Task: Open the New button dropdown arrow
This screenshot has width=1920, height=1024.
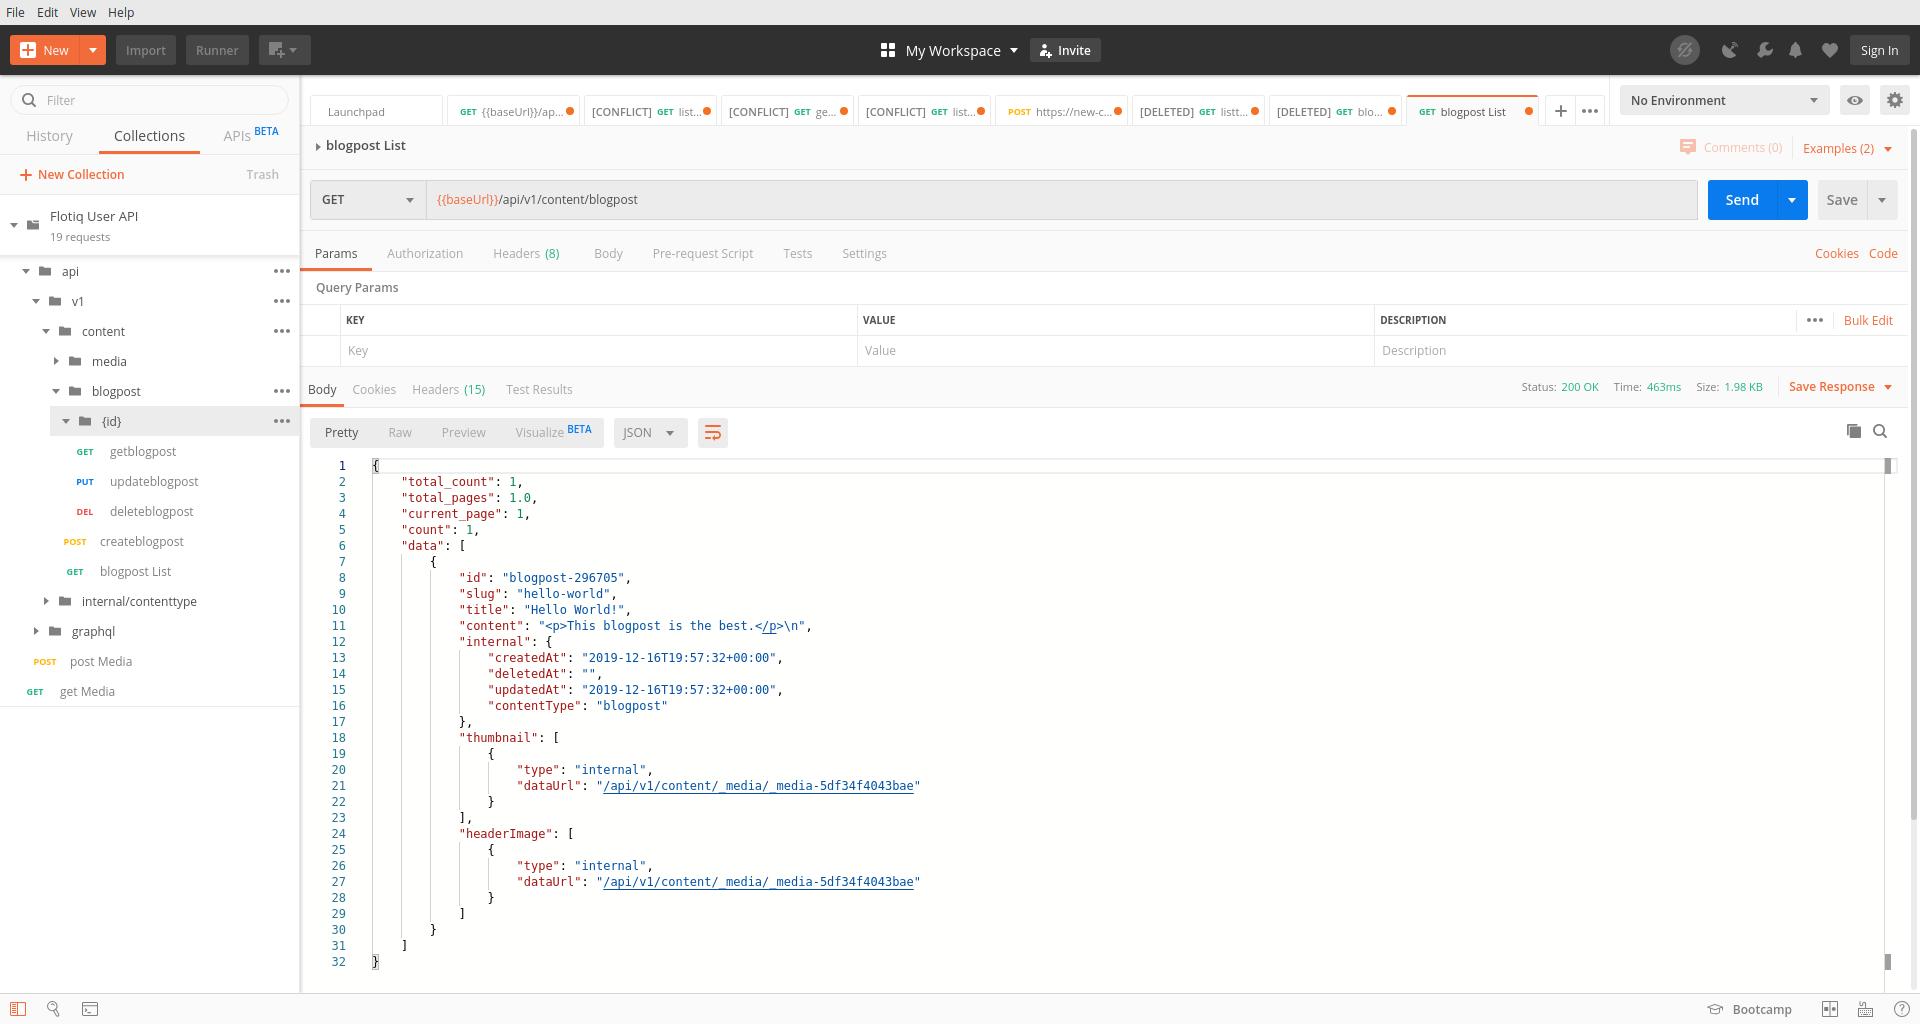Action: [x=92, y=50]
